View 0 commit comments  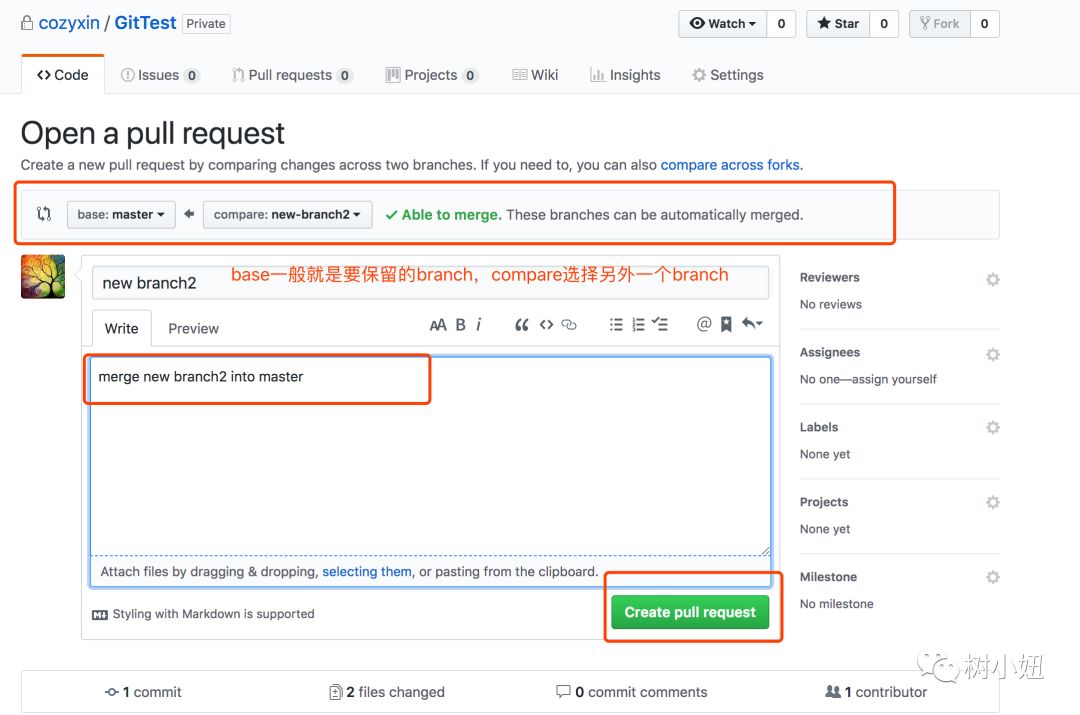click(x=632, y=692)
